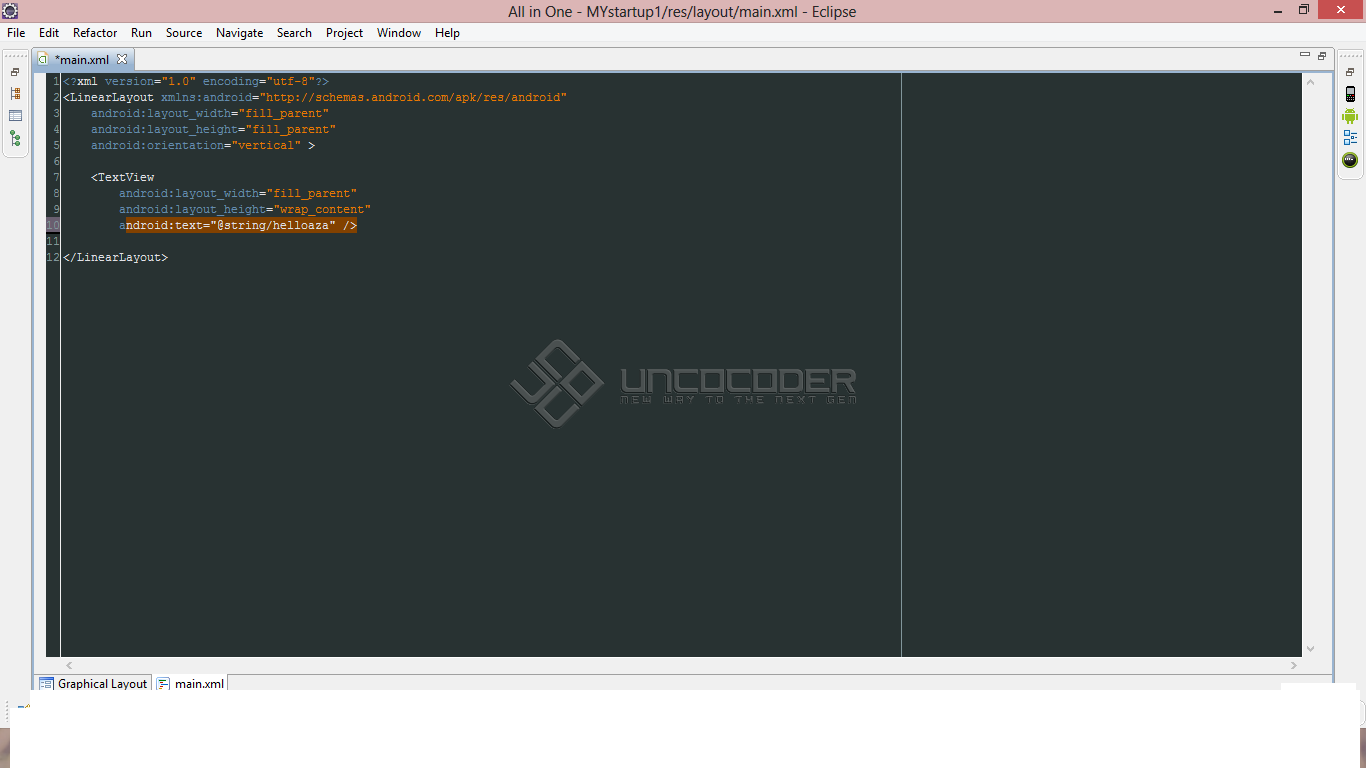Click the android:orientation="vertical" line

203,145
